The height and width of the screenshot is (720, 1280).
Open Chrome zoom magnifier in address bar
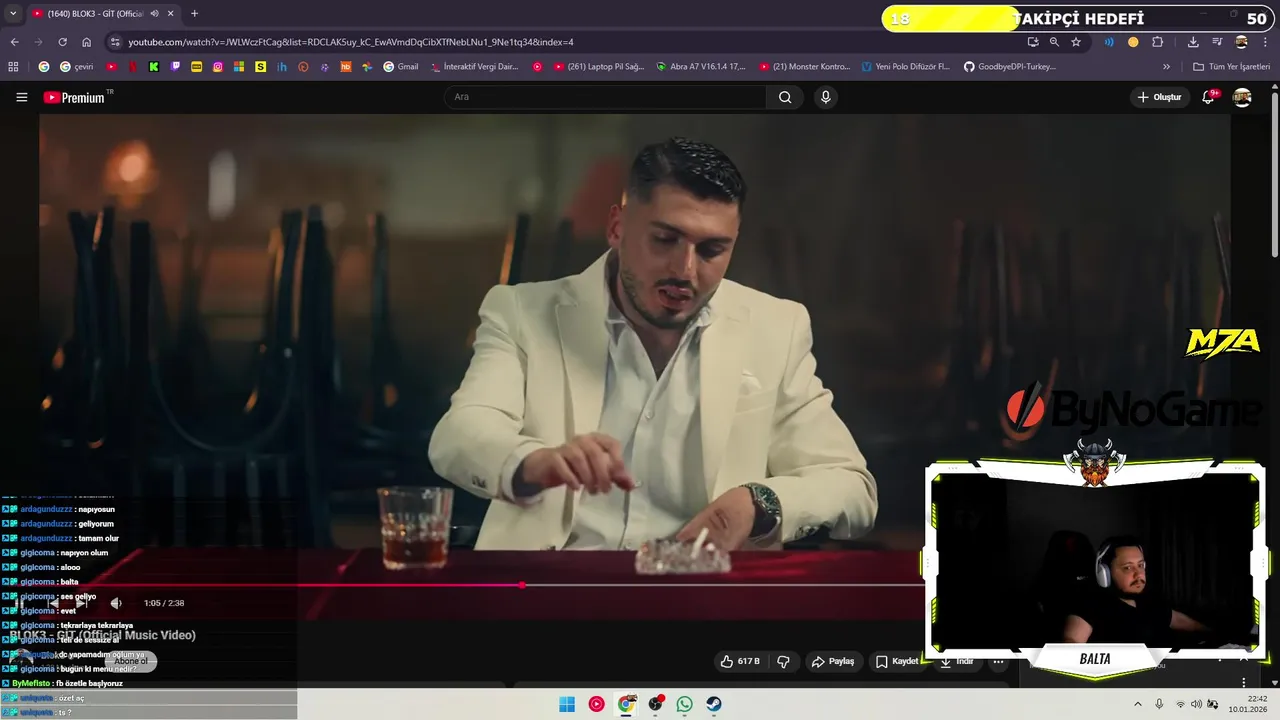point(1054,42)
